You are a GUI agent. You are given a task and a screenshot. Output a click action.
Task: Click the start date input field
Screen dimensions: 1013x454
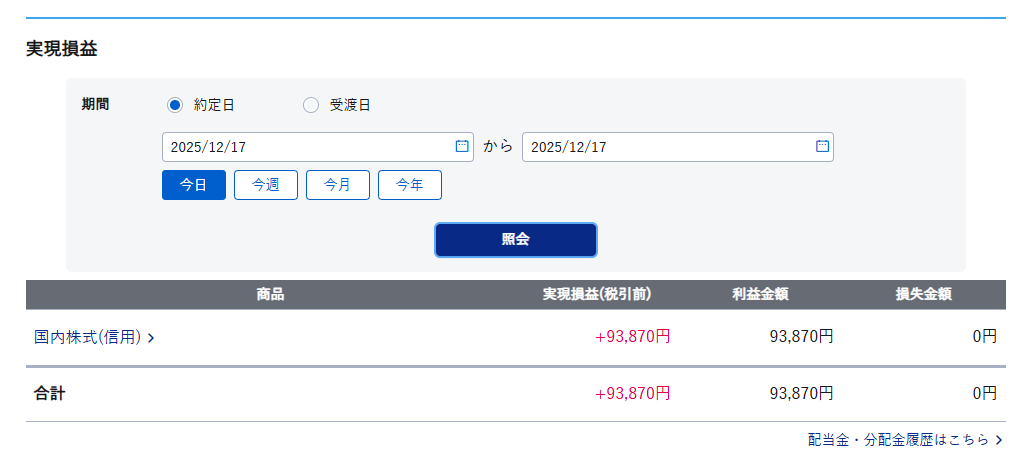click(x=305, y=147)
